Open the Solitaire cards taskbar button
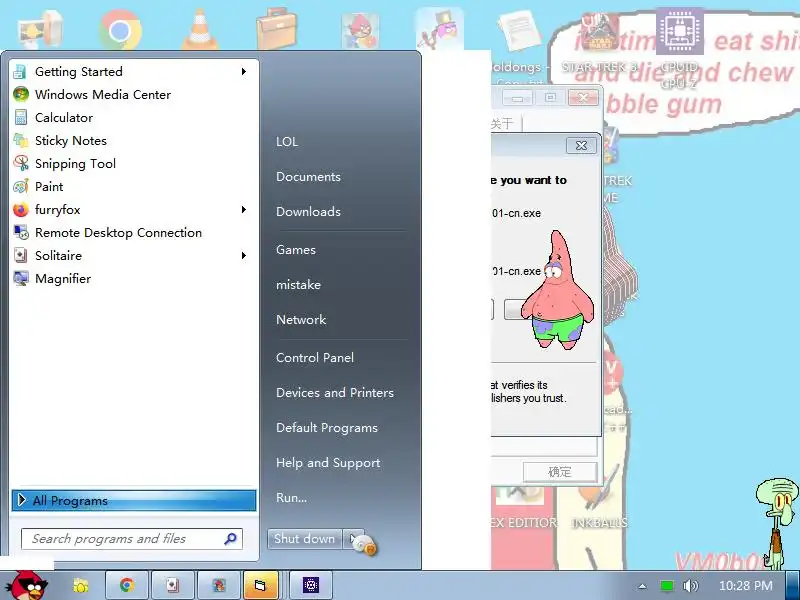 [172, 585]
